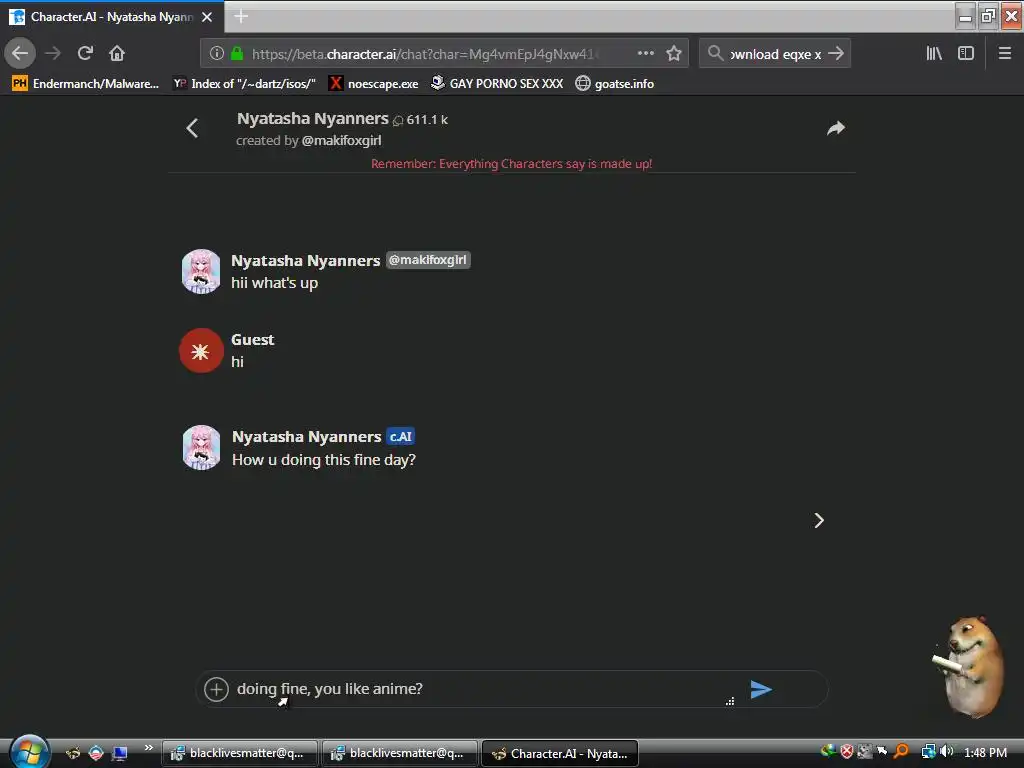Click second blacklivesmatter@q... taskbar button
This screenshot has height=768, width=1024.
point(400,753)
